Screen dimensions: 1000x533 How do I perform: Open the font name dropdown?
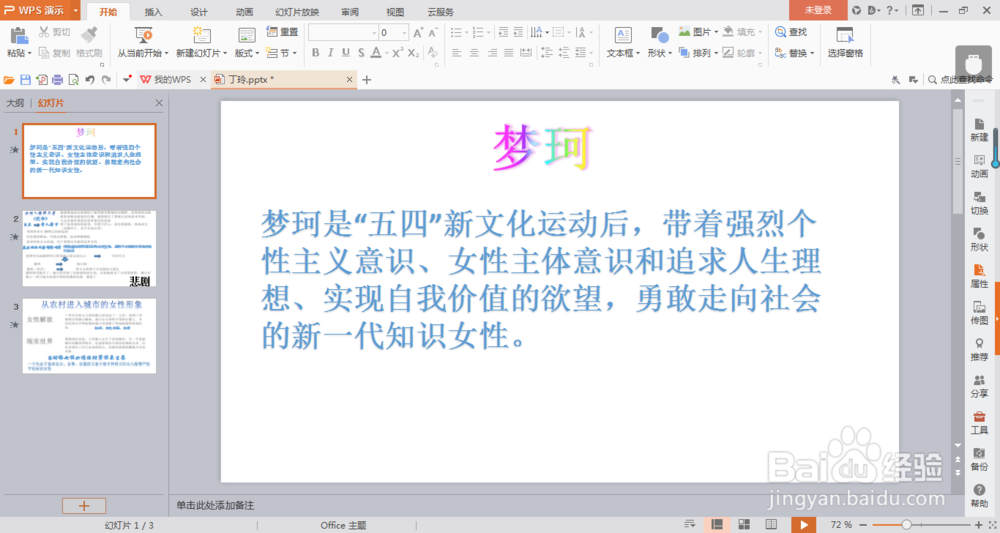374,33
